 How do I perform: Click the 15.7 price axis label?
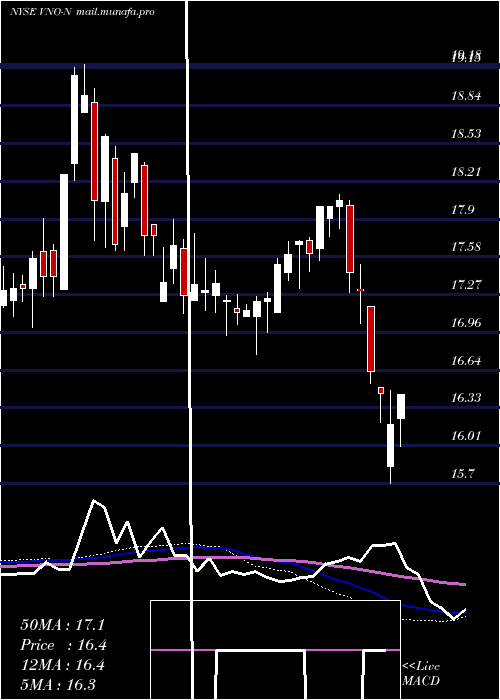pos(462,473)
